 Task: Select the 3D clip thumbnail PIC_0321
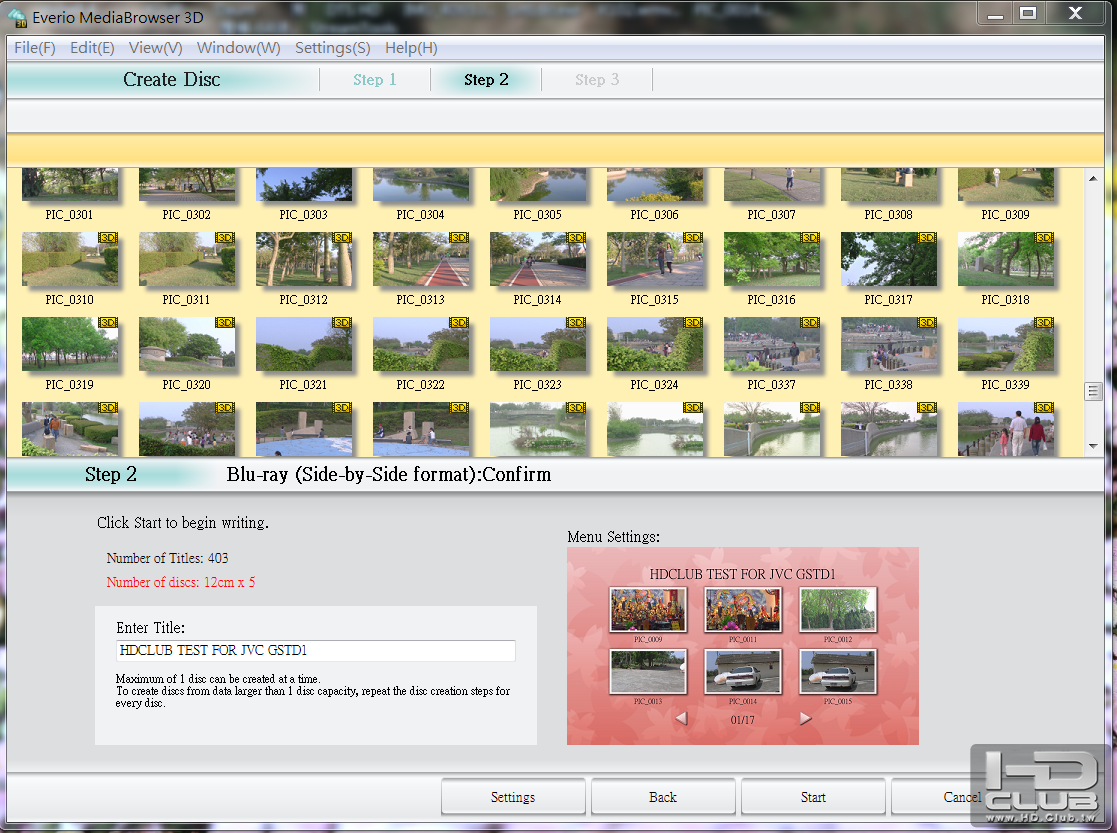point(304,344)
